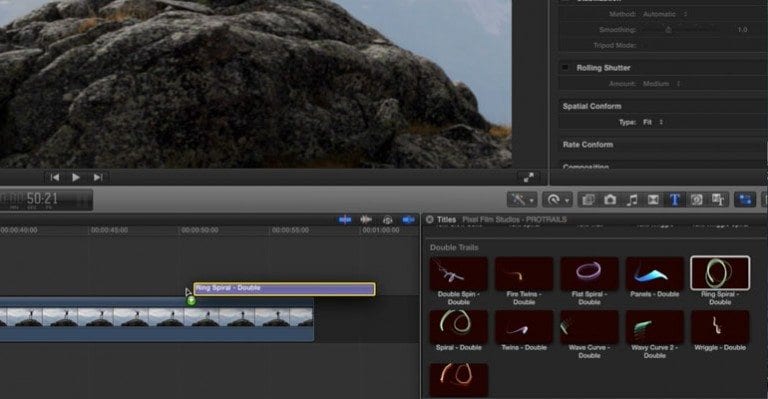Image resolution: width=768 pixels, height=399 pixels.
Task: Click the Rate Conform section header
Action: (x=588, y=144)
